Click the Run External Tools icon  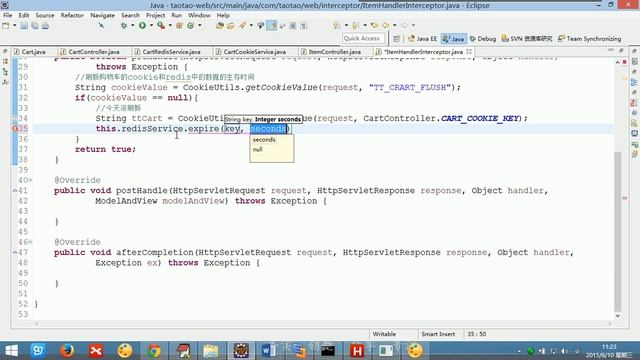pyautogui.click(x=161, y=25)
